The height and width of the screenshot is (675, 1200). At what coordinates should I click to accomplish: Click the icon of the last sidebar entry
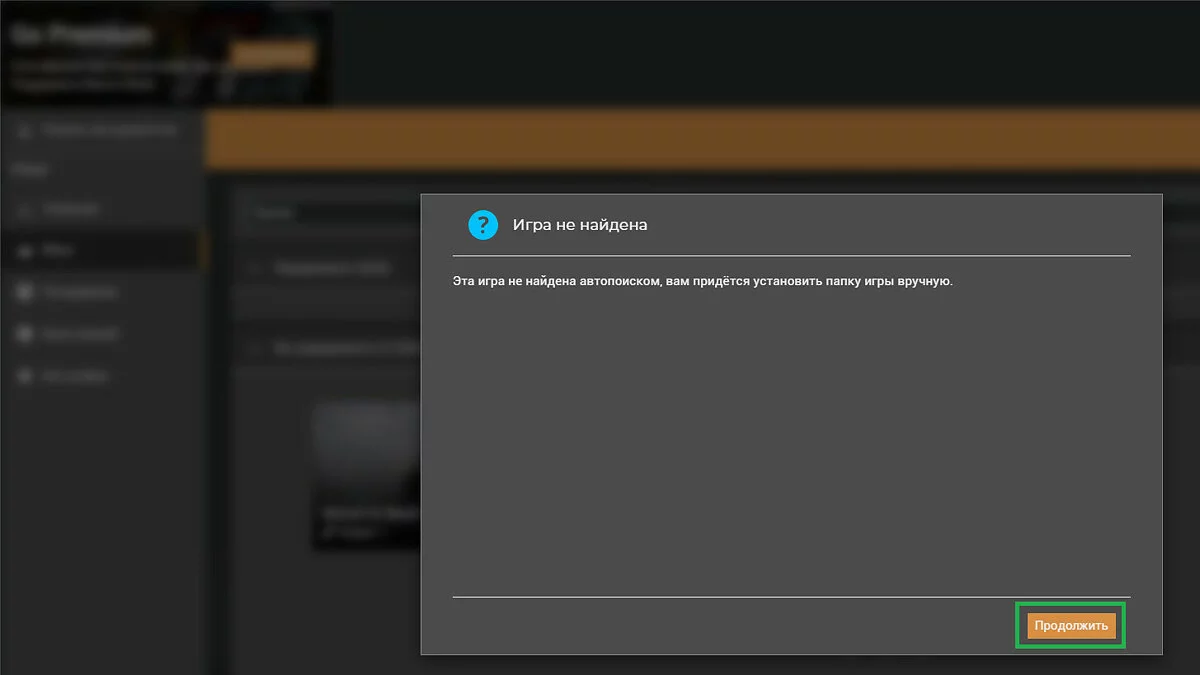24,377
